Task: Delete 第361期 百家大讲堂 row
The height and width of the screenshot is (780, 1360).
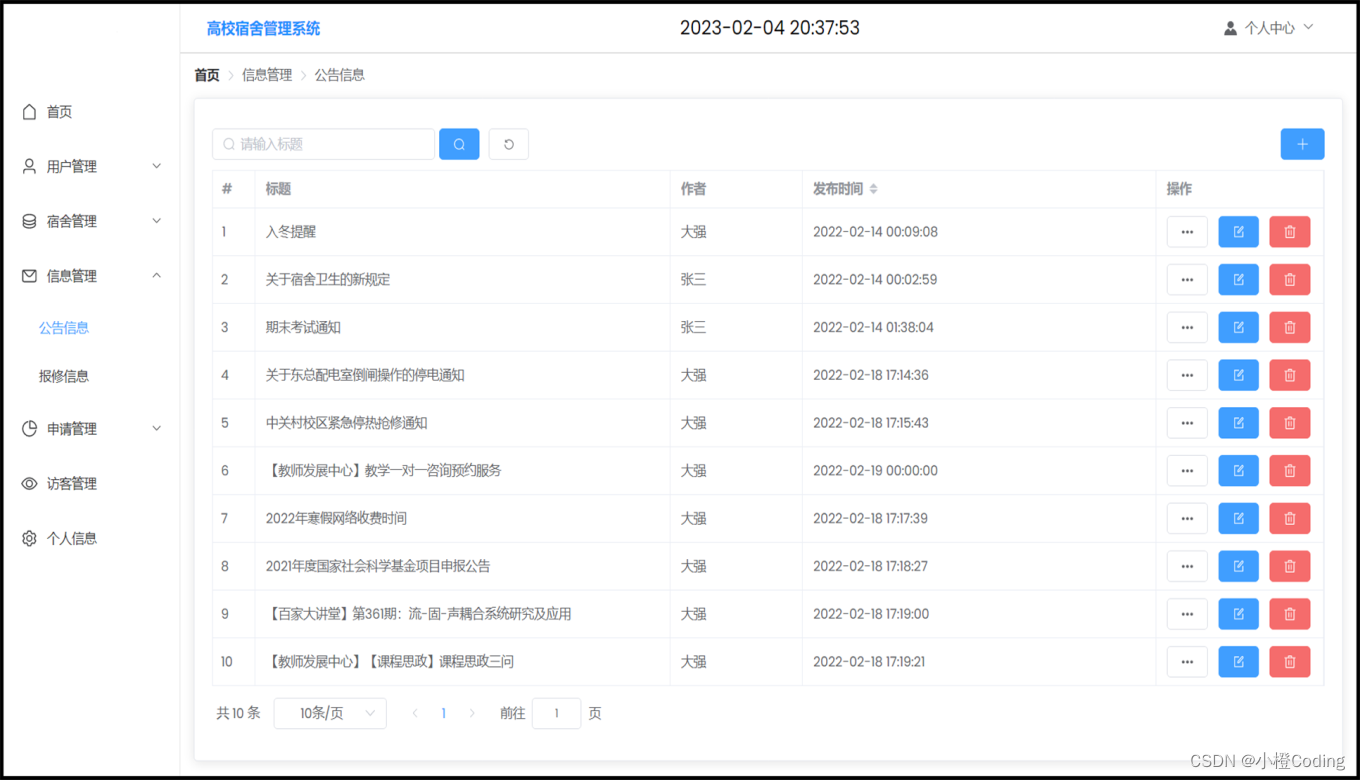Action: click(x=1289, y=614)
